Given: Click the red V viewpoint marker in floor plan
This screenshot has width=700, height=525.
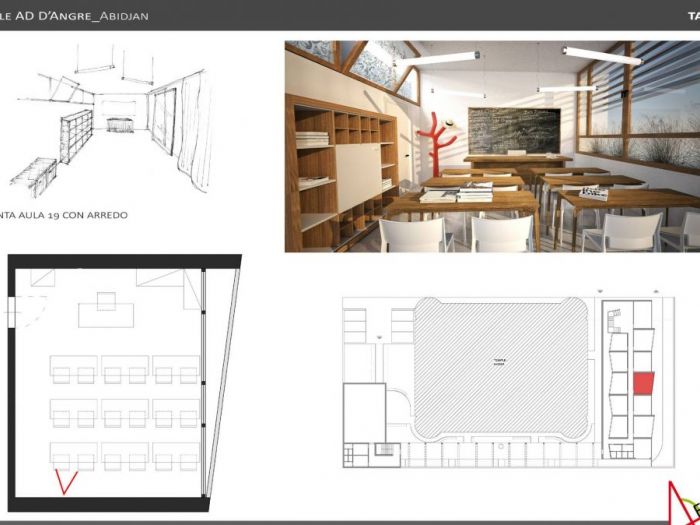Looking at the screenshot, I should point(66,482).
